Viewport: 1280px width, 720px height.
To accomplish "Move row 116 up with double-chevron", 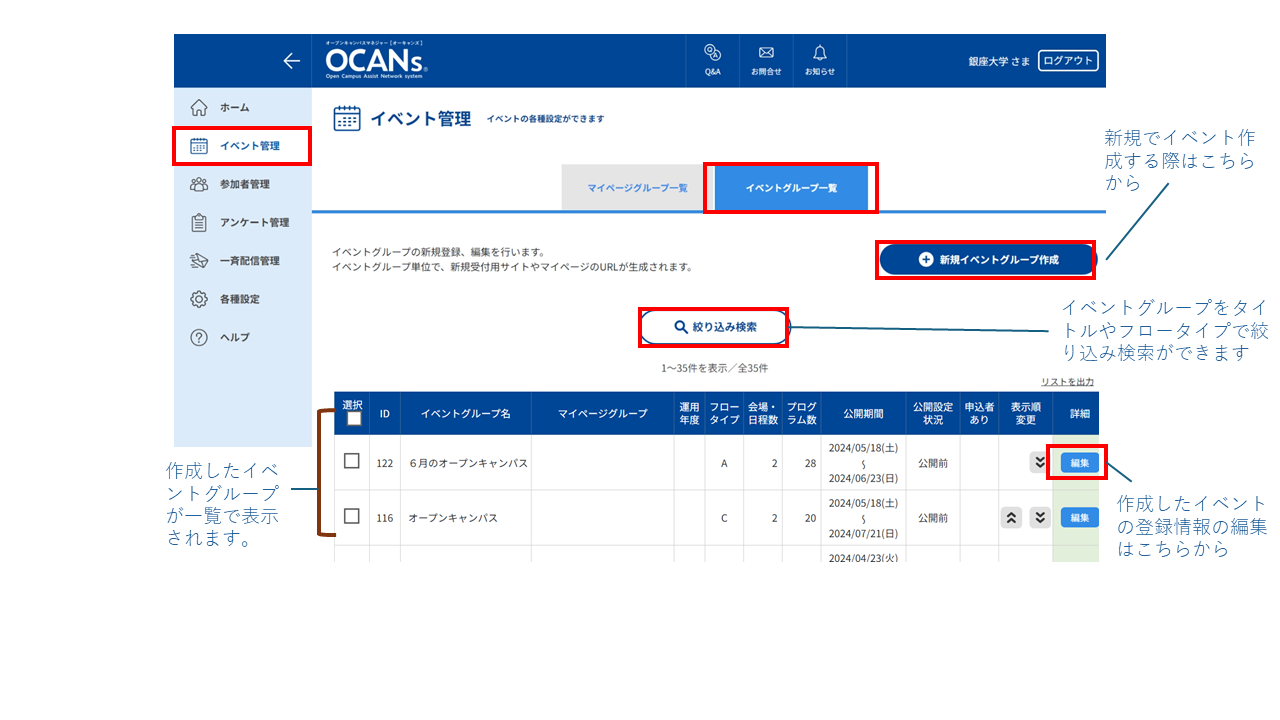I will [x=1011, y=517].
